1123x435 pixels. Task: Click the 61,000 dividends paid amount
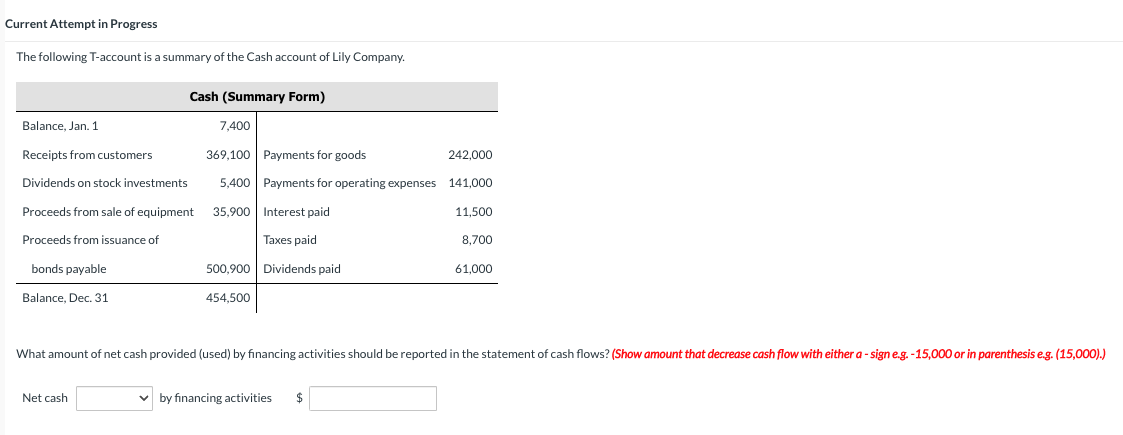pyautogui.click(x=473, y=269)
